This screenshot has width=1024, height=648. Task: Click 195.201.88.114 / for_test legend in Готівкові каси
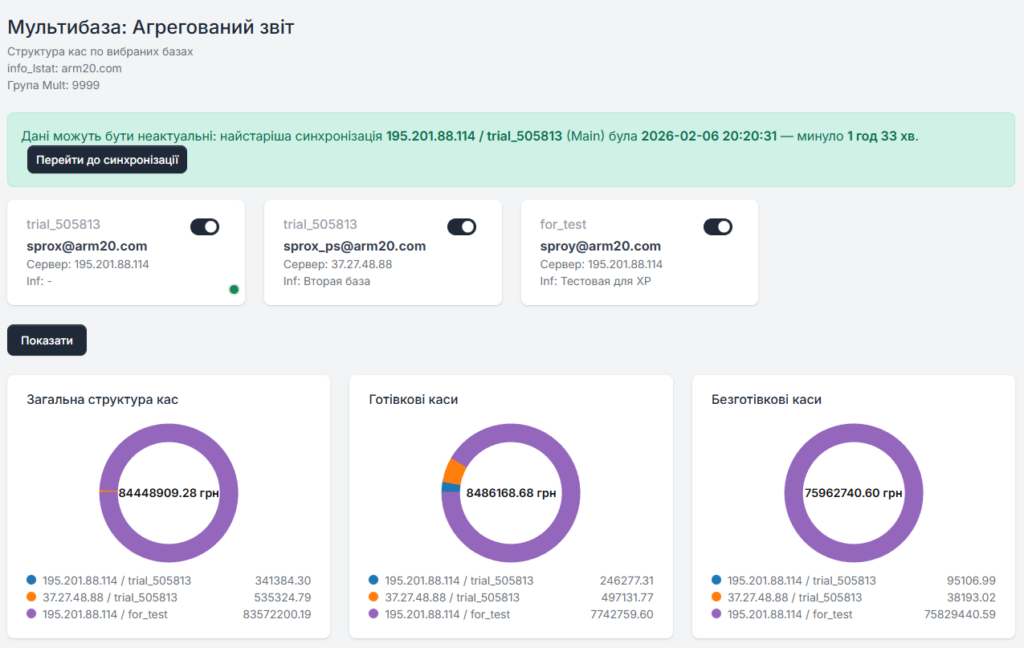pos(447,614)
